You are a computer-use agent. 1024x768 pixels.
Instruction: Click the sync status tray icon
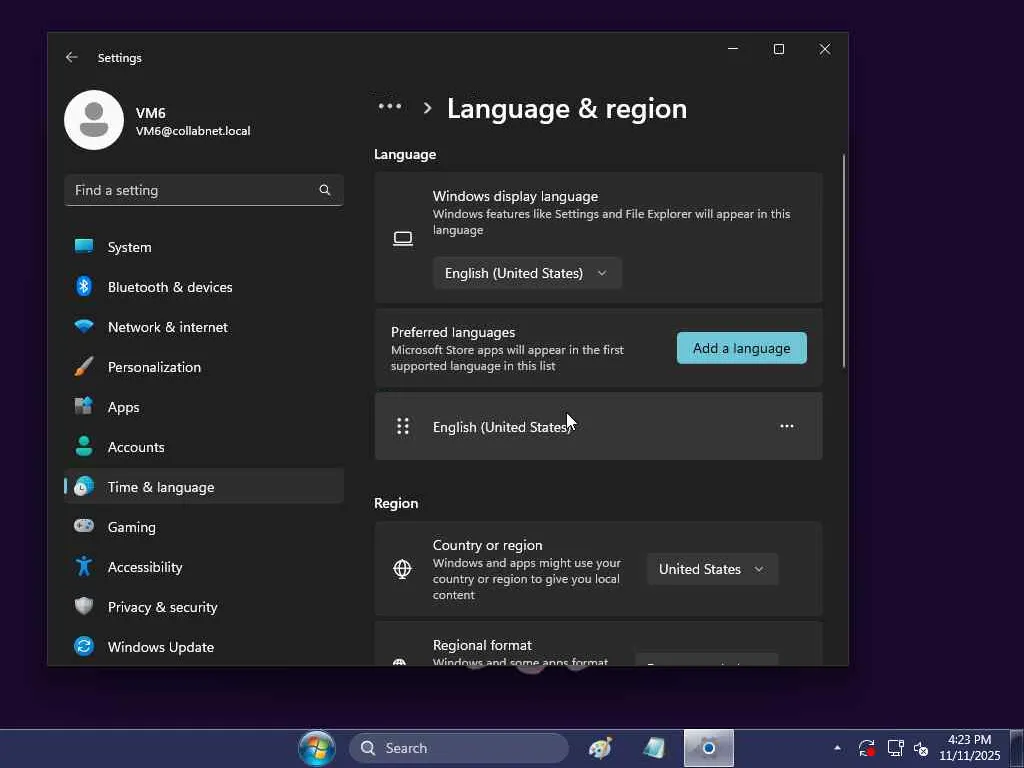click(867, 748)
